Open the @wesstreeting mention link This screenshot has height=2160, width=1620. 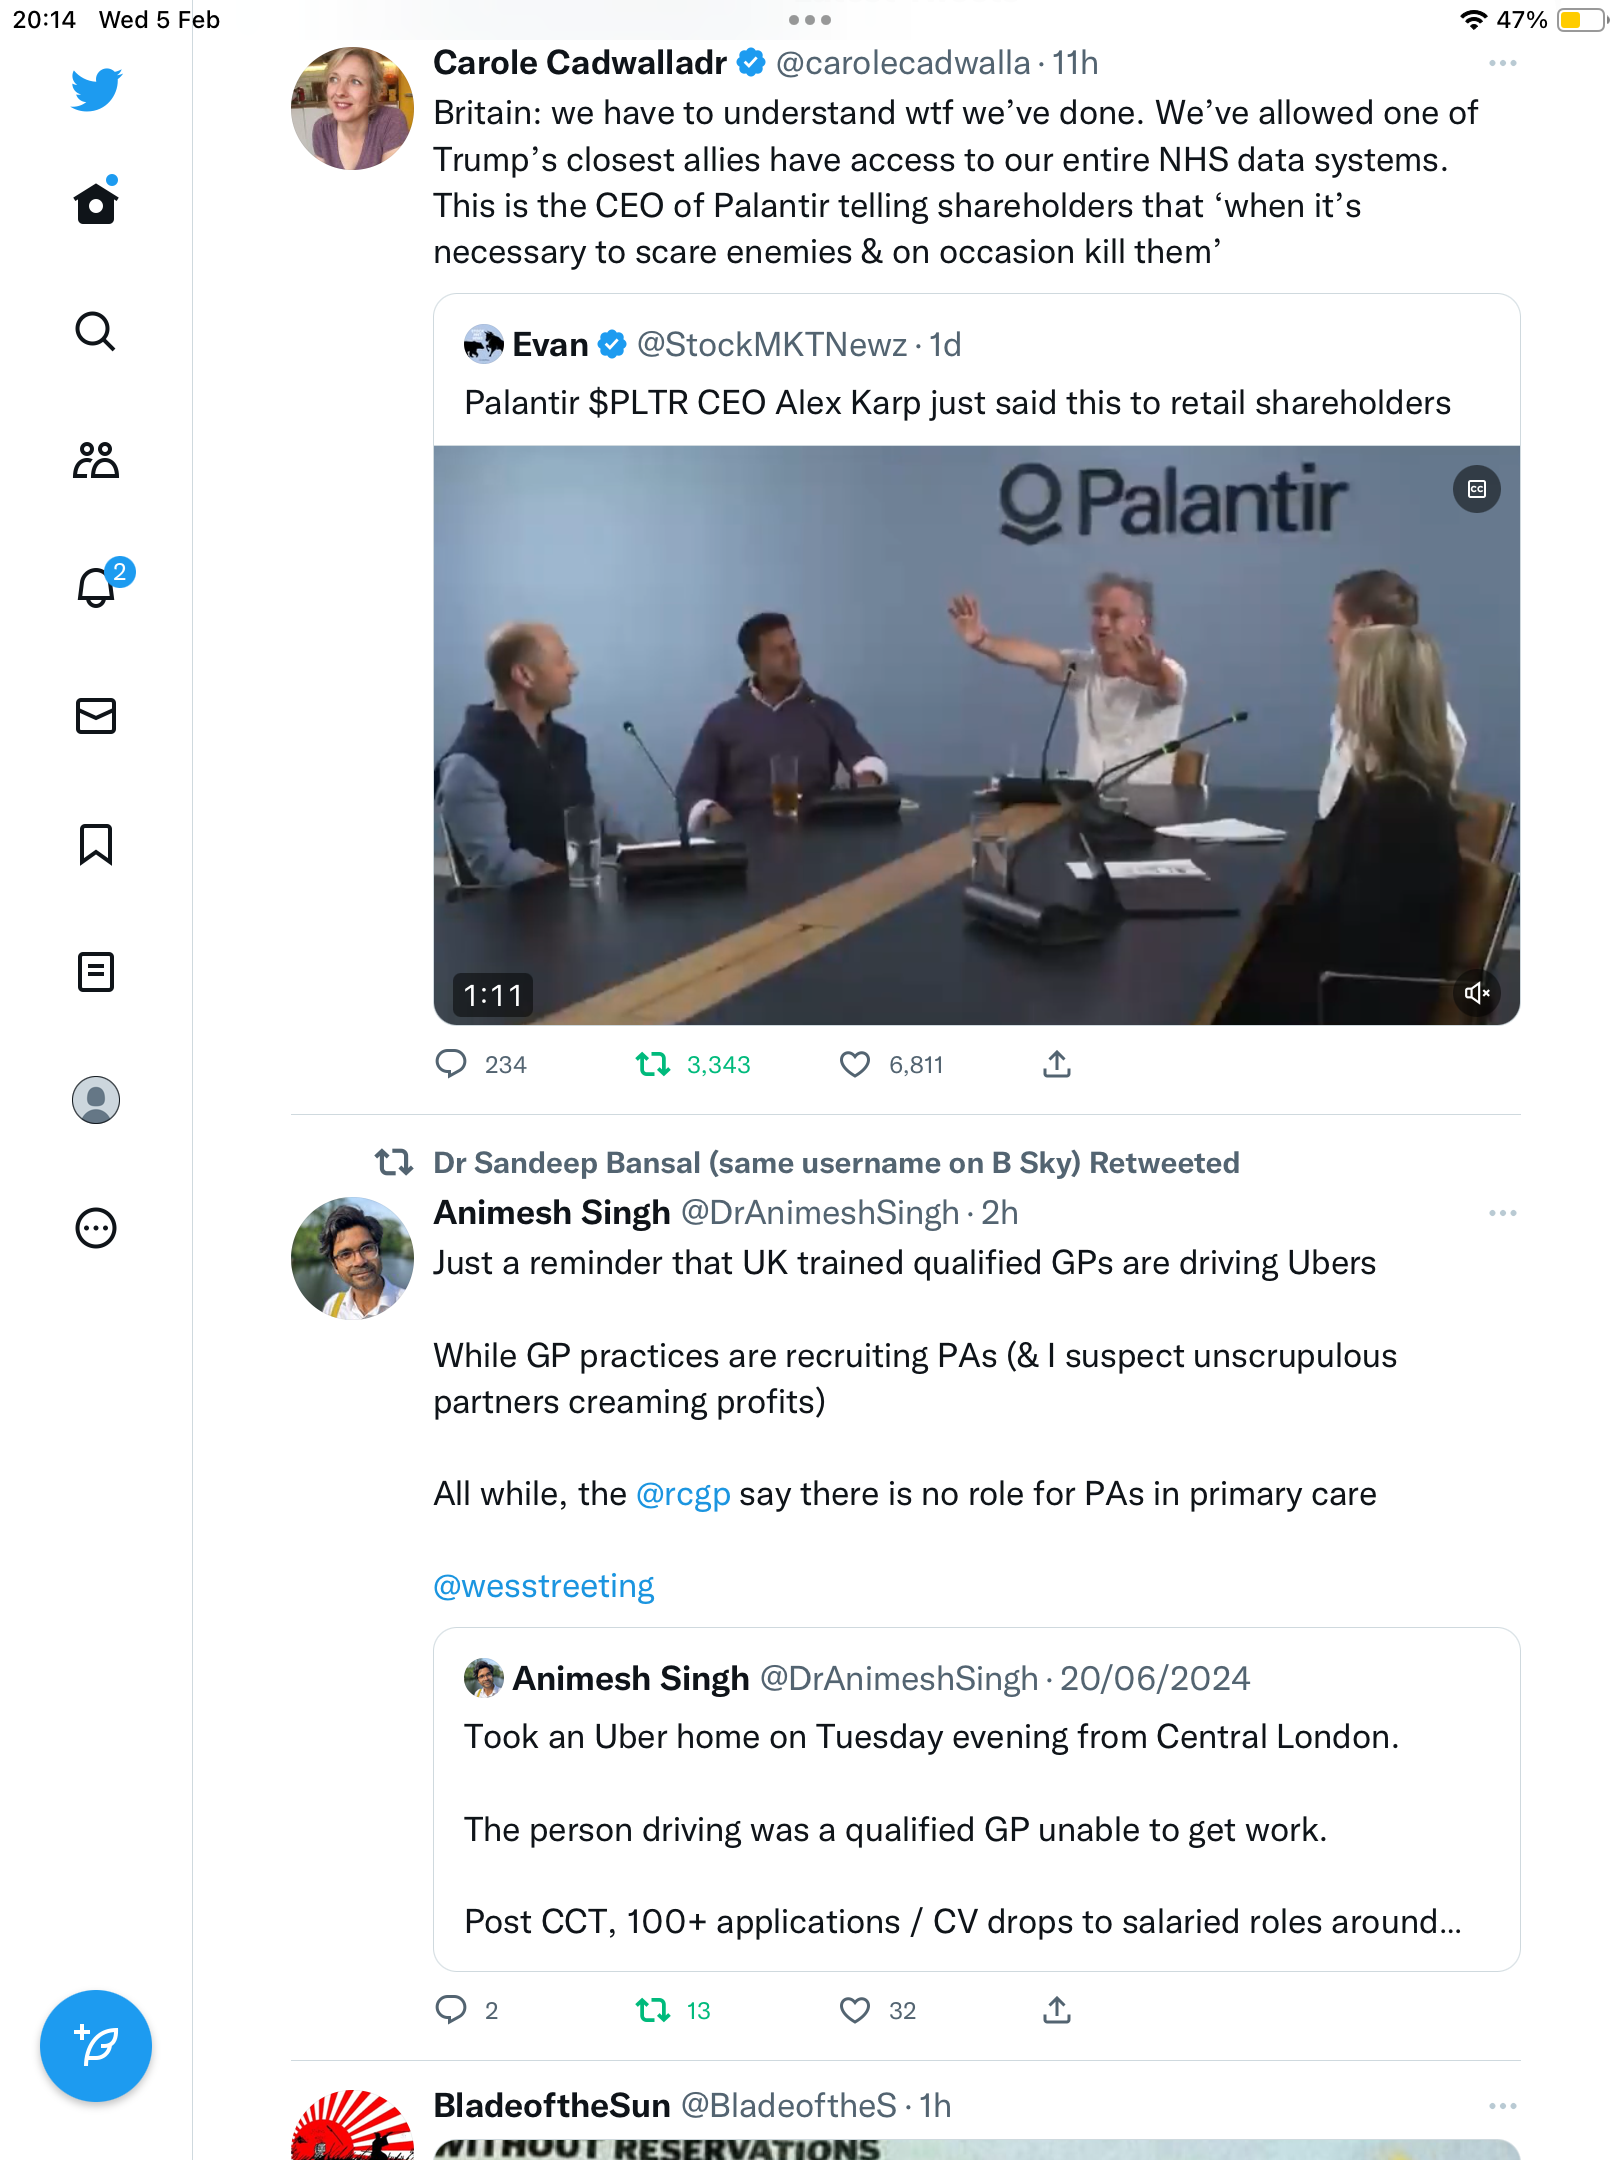[544, 1586]
